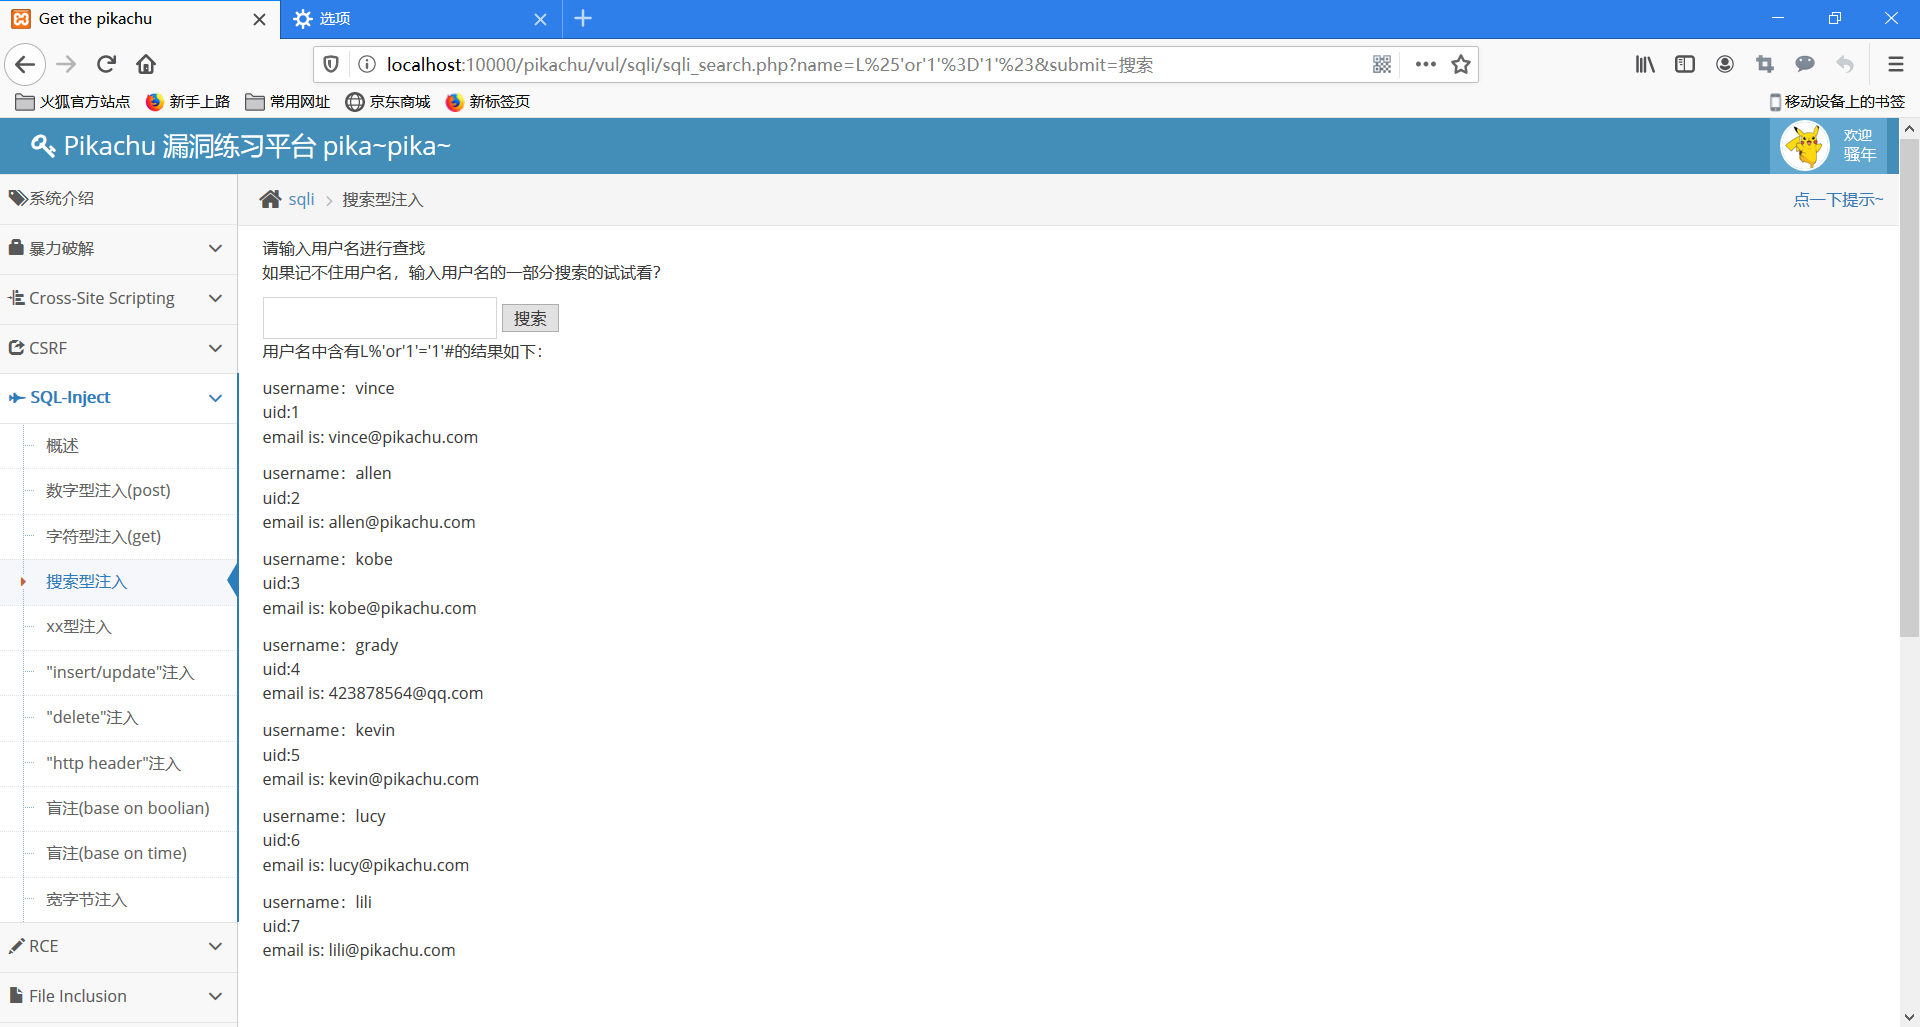Click the browser forward arrow
The height and width of the screenshot is (1027, 1920).
pos(66,64)
